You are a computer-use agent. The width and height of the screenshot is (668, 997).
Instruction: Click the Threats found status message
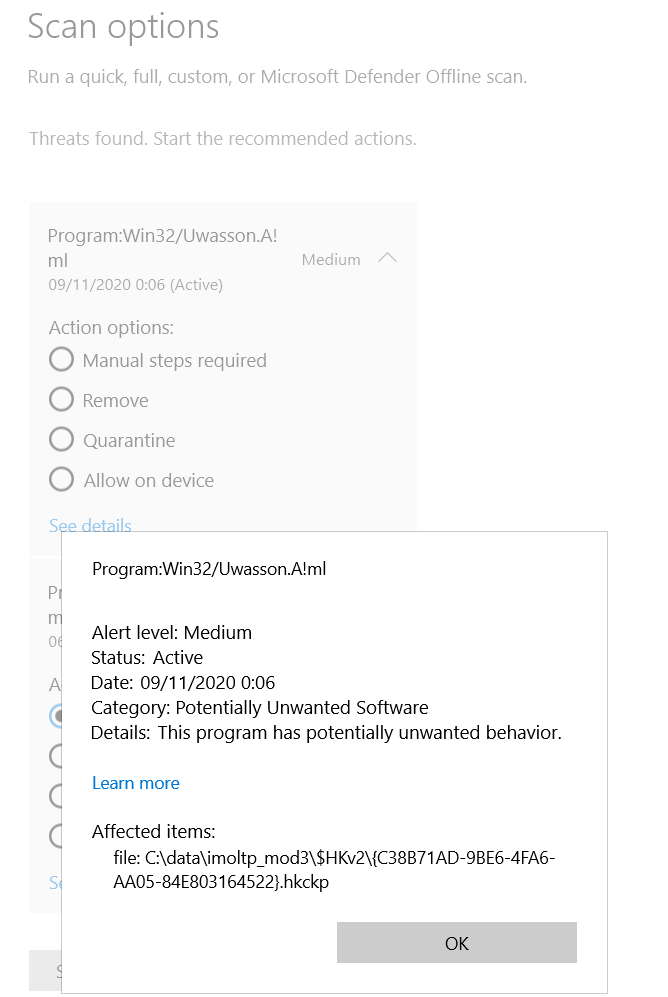click(222, 138)
